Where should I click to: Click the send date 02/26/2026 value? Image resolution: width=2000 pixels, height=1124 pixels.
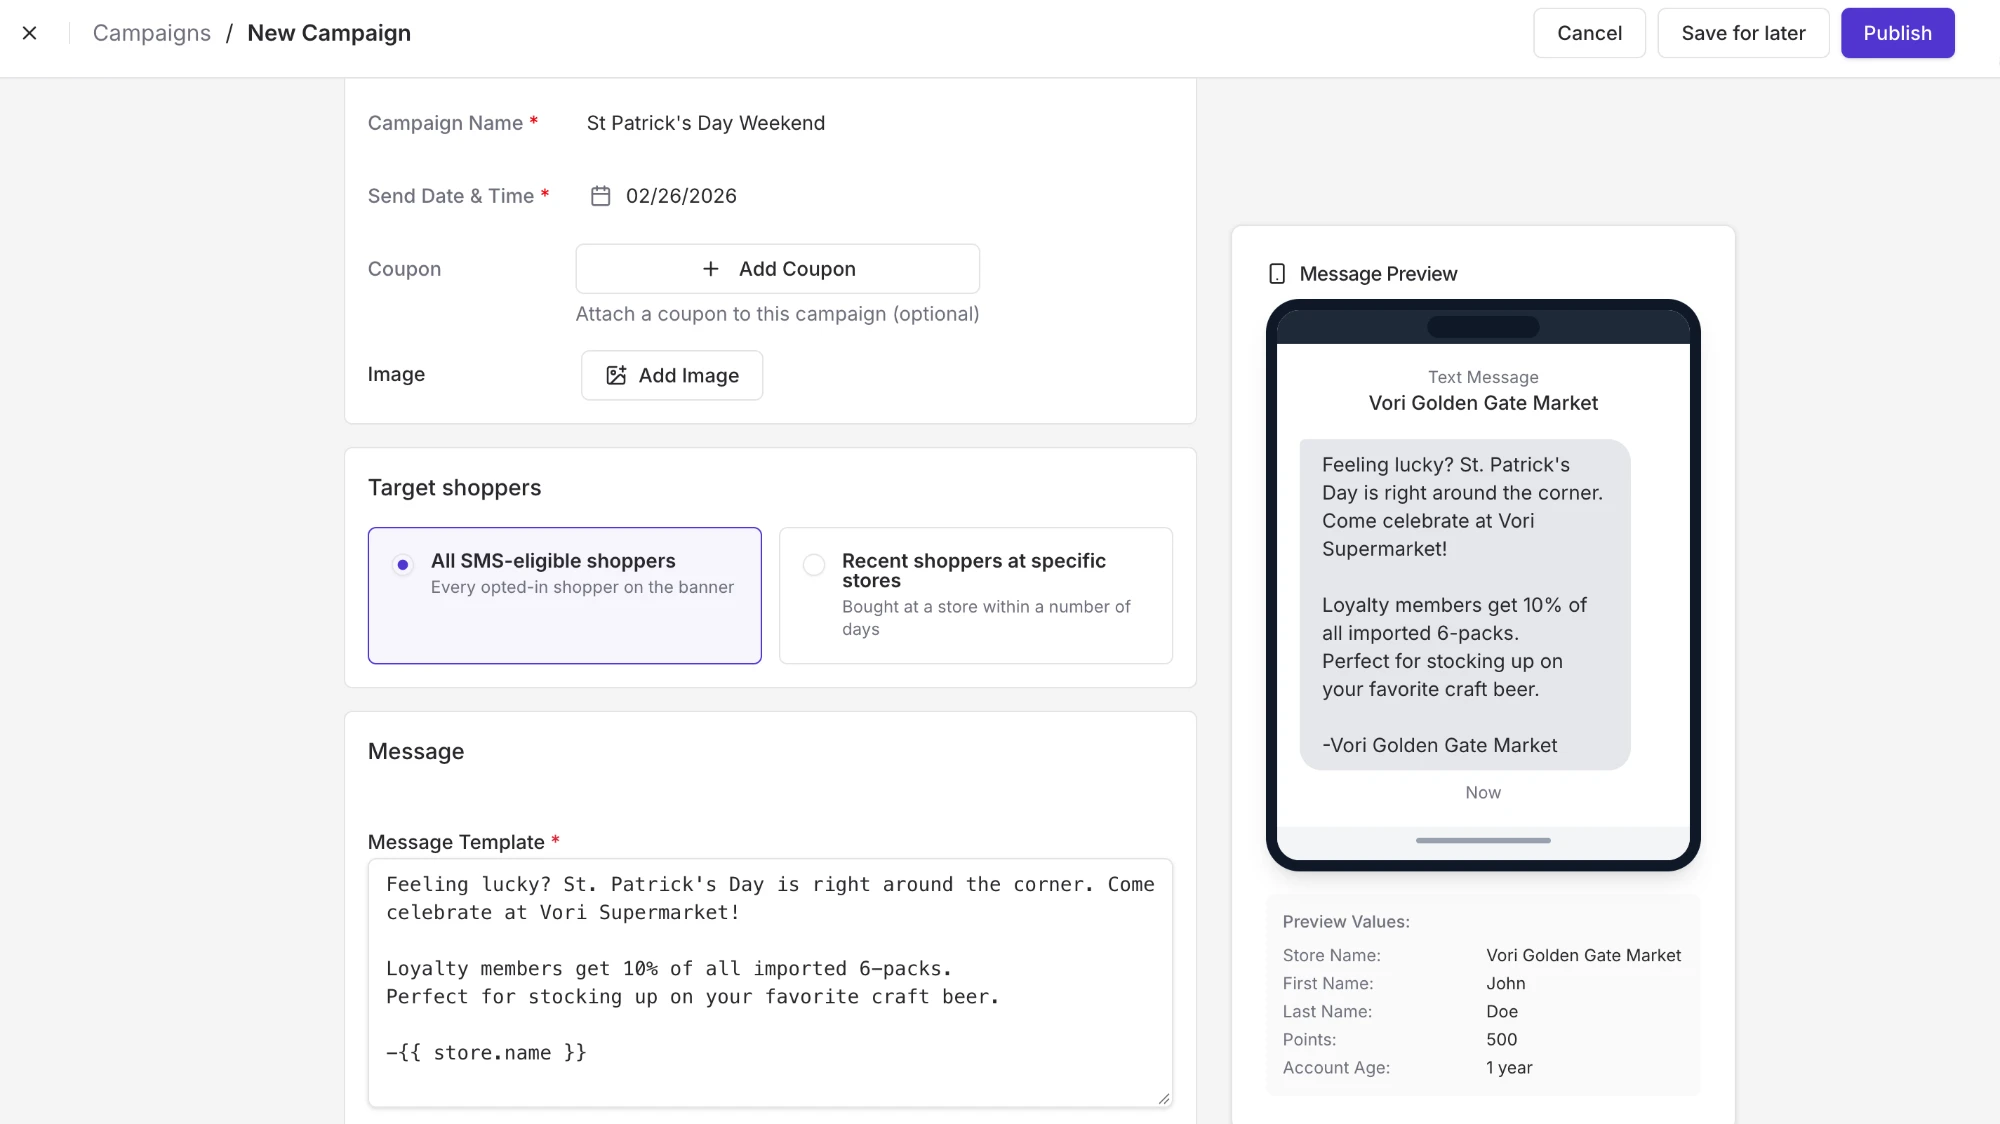click(681, 196)
